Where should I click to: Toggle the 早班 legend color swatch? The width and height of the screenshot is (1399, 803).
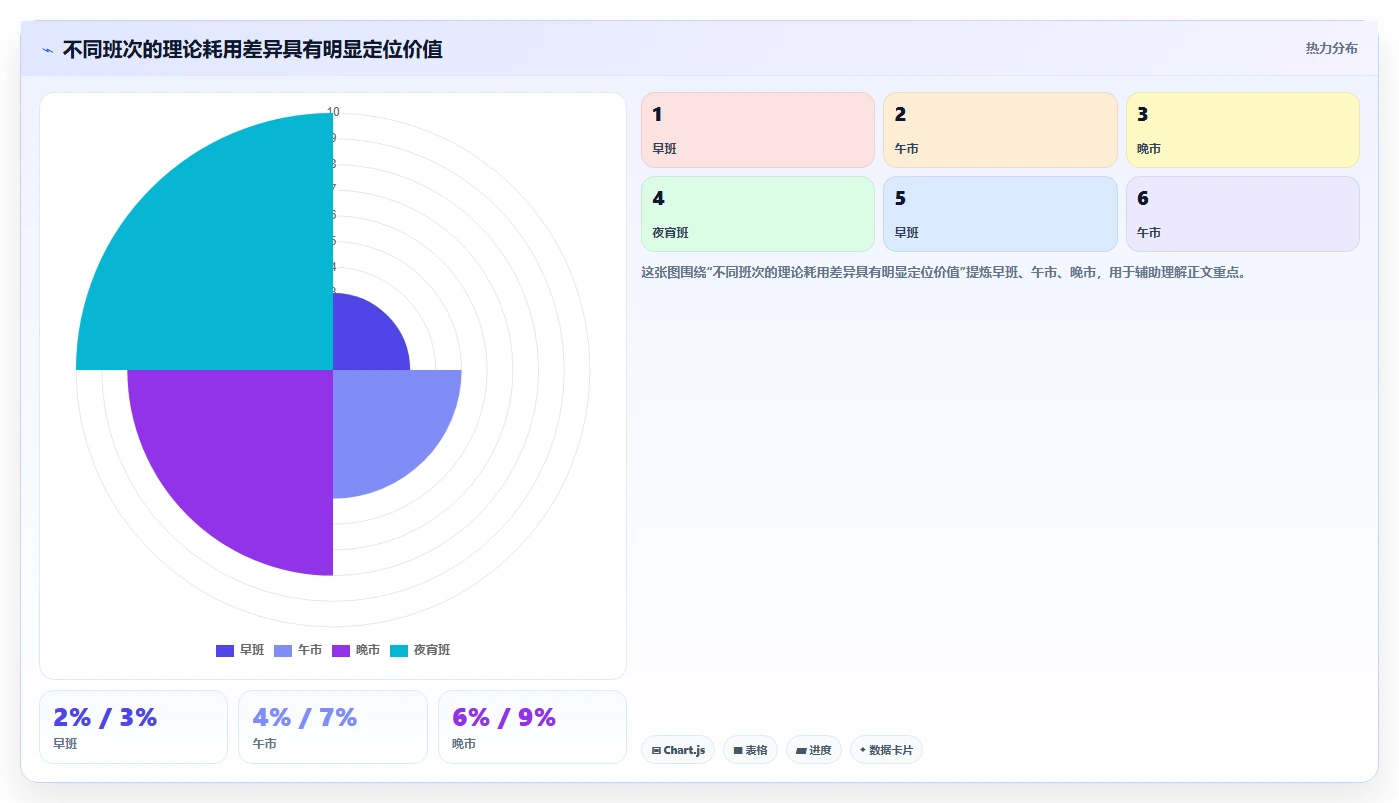225,651
